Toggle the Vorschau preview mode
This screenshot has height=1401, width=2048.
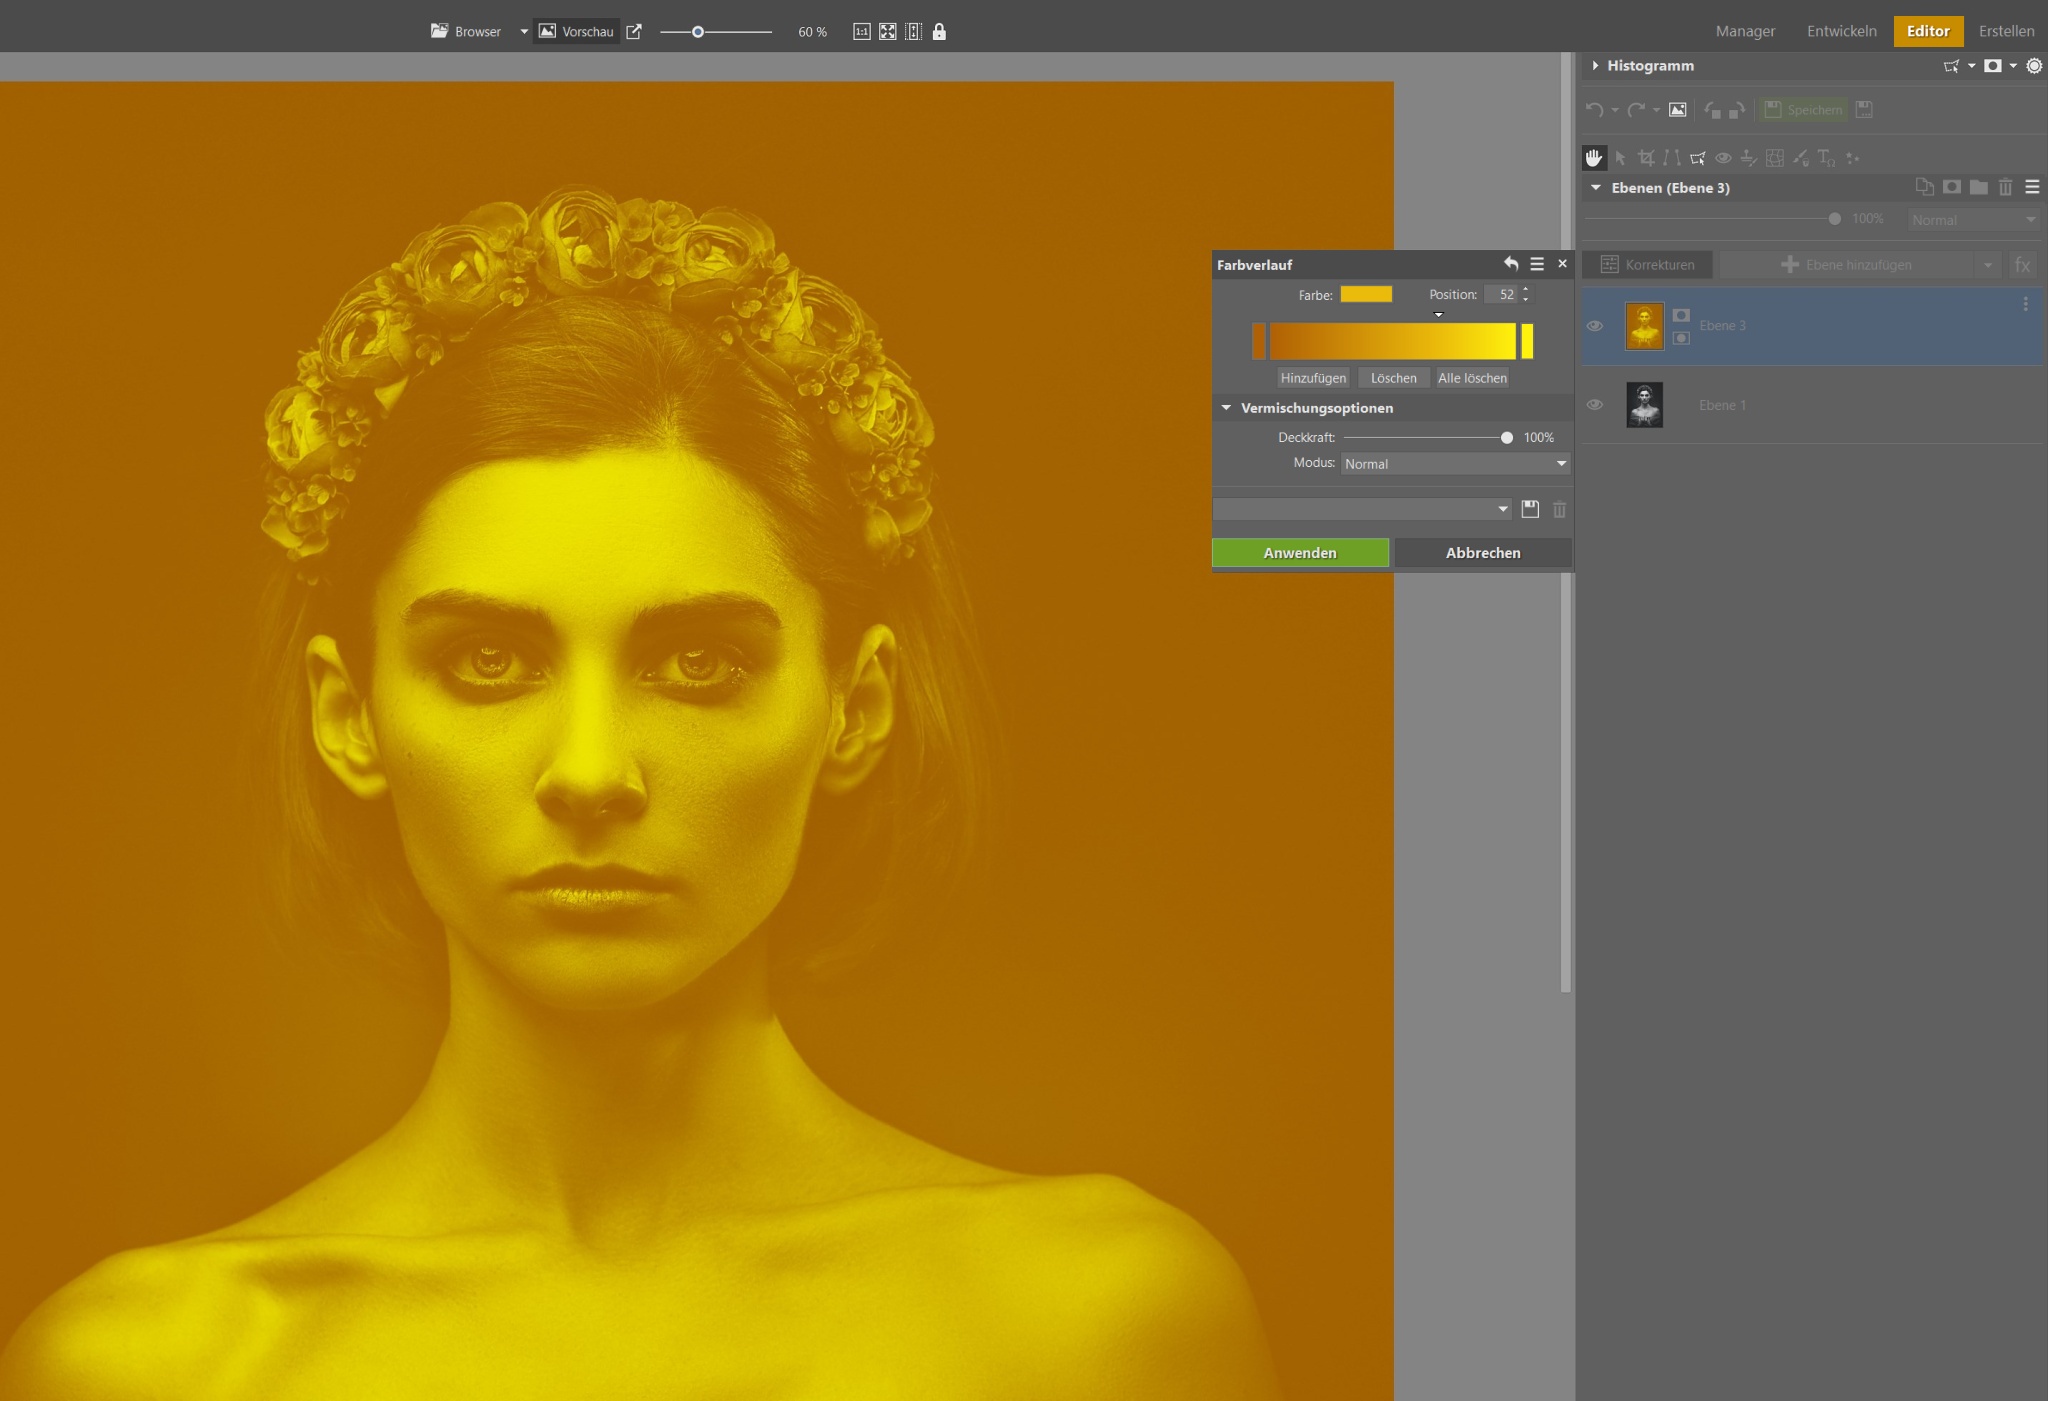point(577,32)
